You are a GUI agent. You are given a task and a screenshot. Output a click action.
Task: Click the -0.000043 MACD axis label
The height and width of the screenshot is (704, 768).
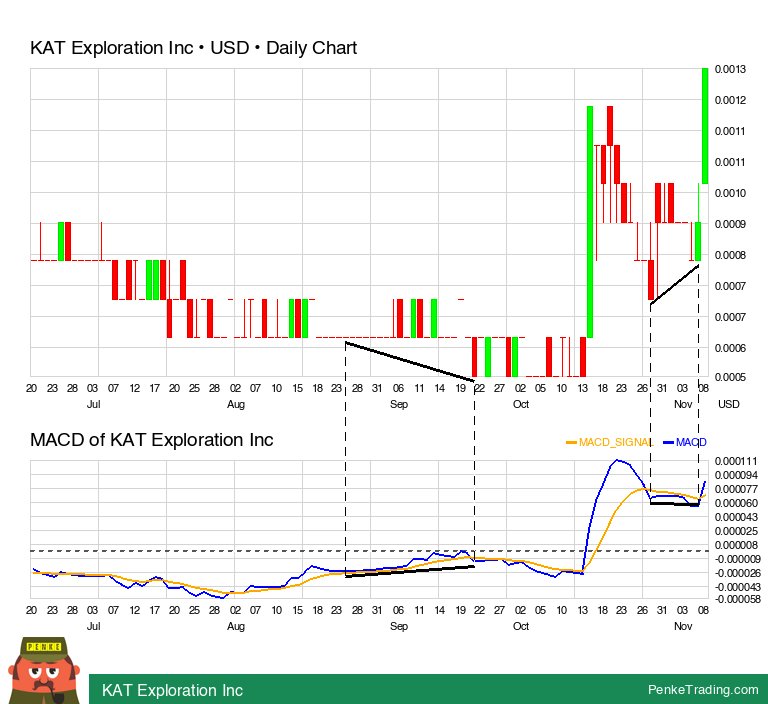pos(738,587)
